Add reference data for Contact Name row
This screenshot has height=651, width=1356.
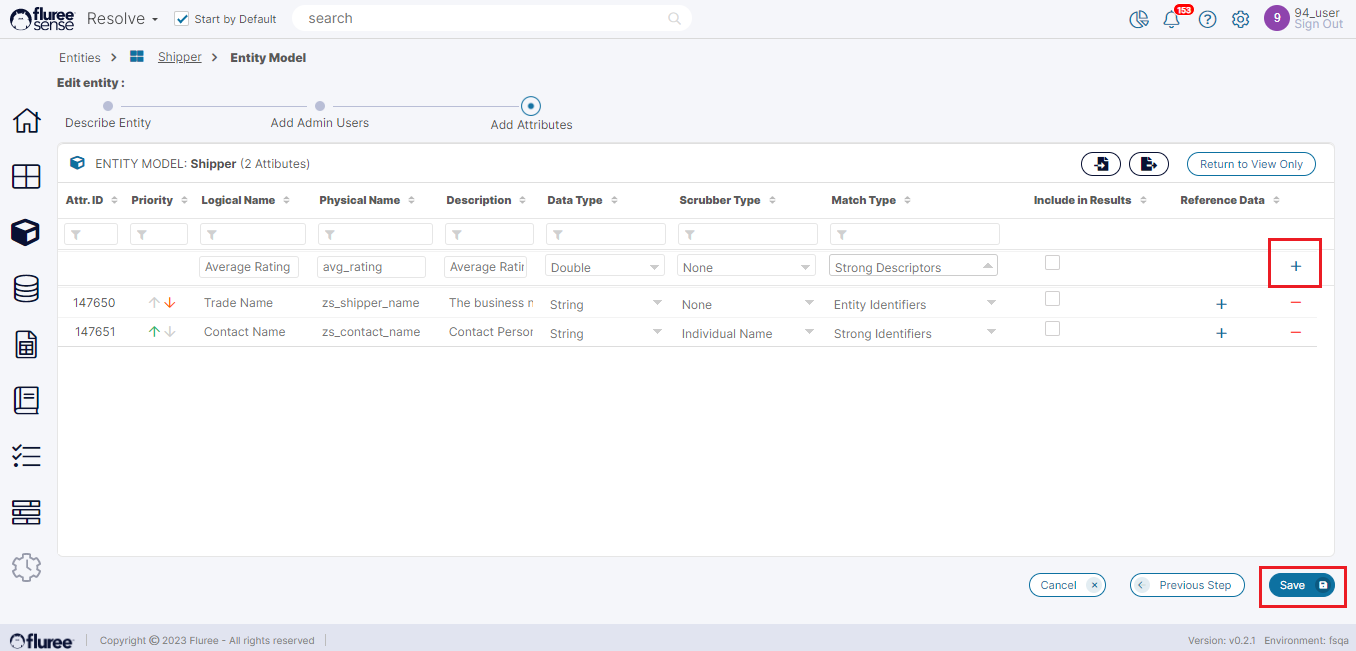click(x=1221, y=333)
